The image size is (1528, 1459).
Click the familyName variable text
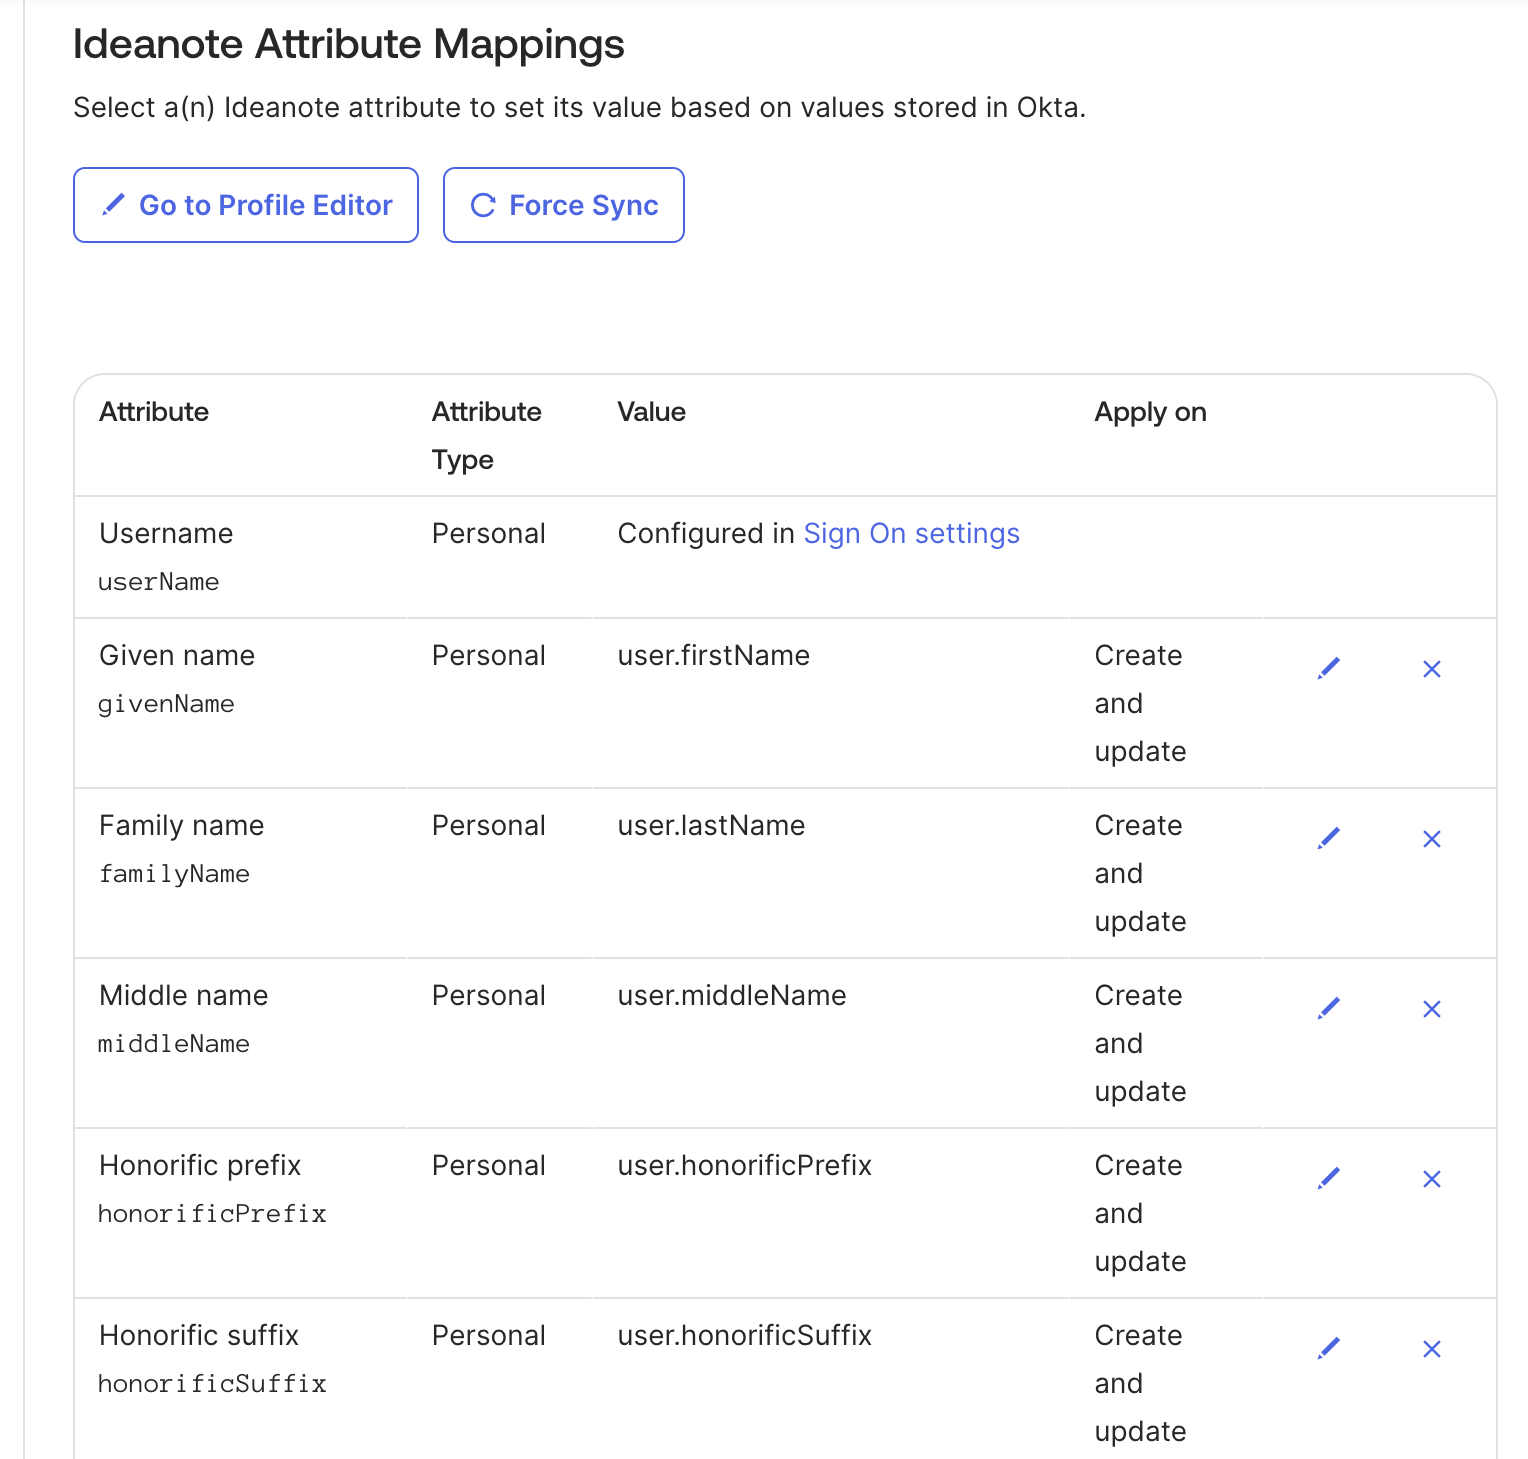(174, 874)
